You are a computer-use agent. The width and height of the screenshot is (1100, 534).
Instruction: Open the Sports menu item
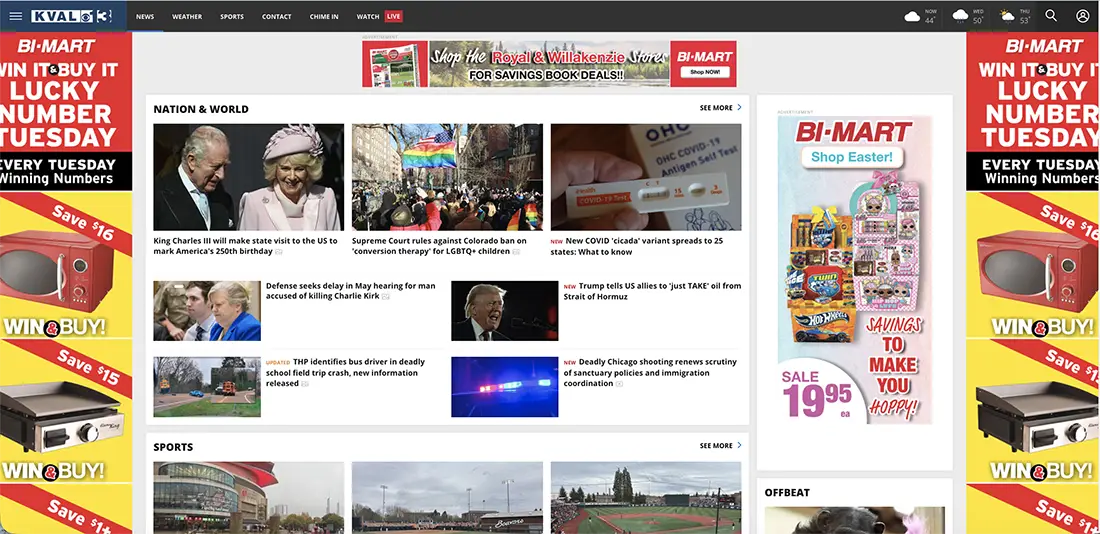[232, 16]
